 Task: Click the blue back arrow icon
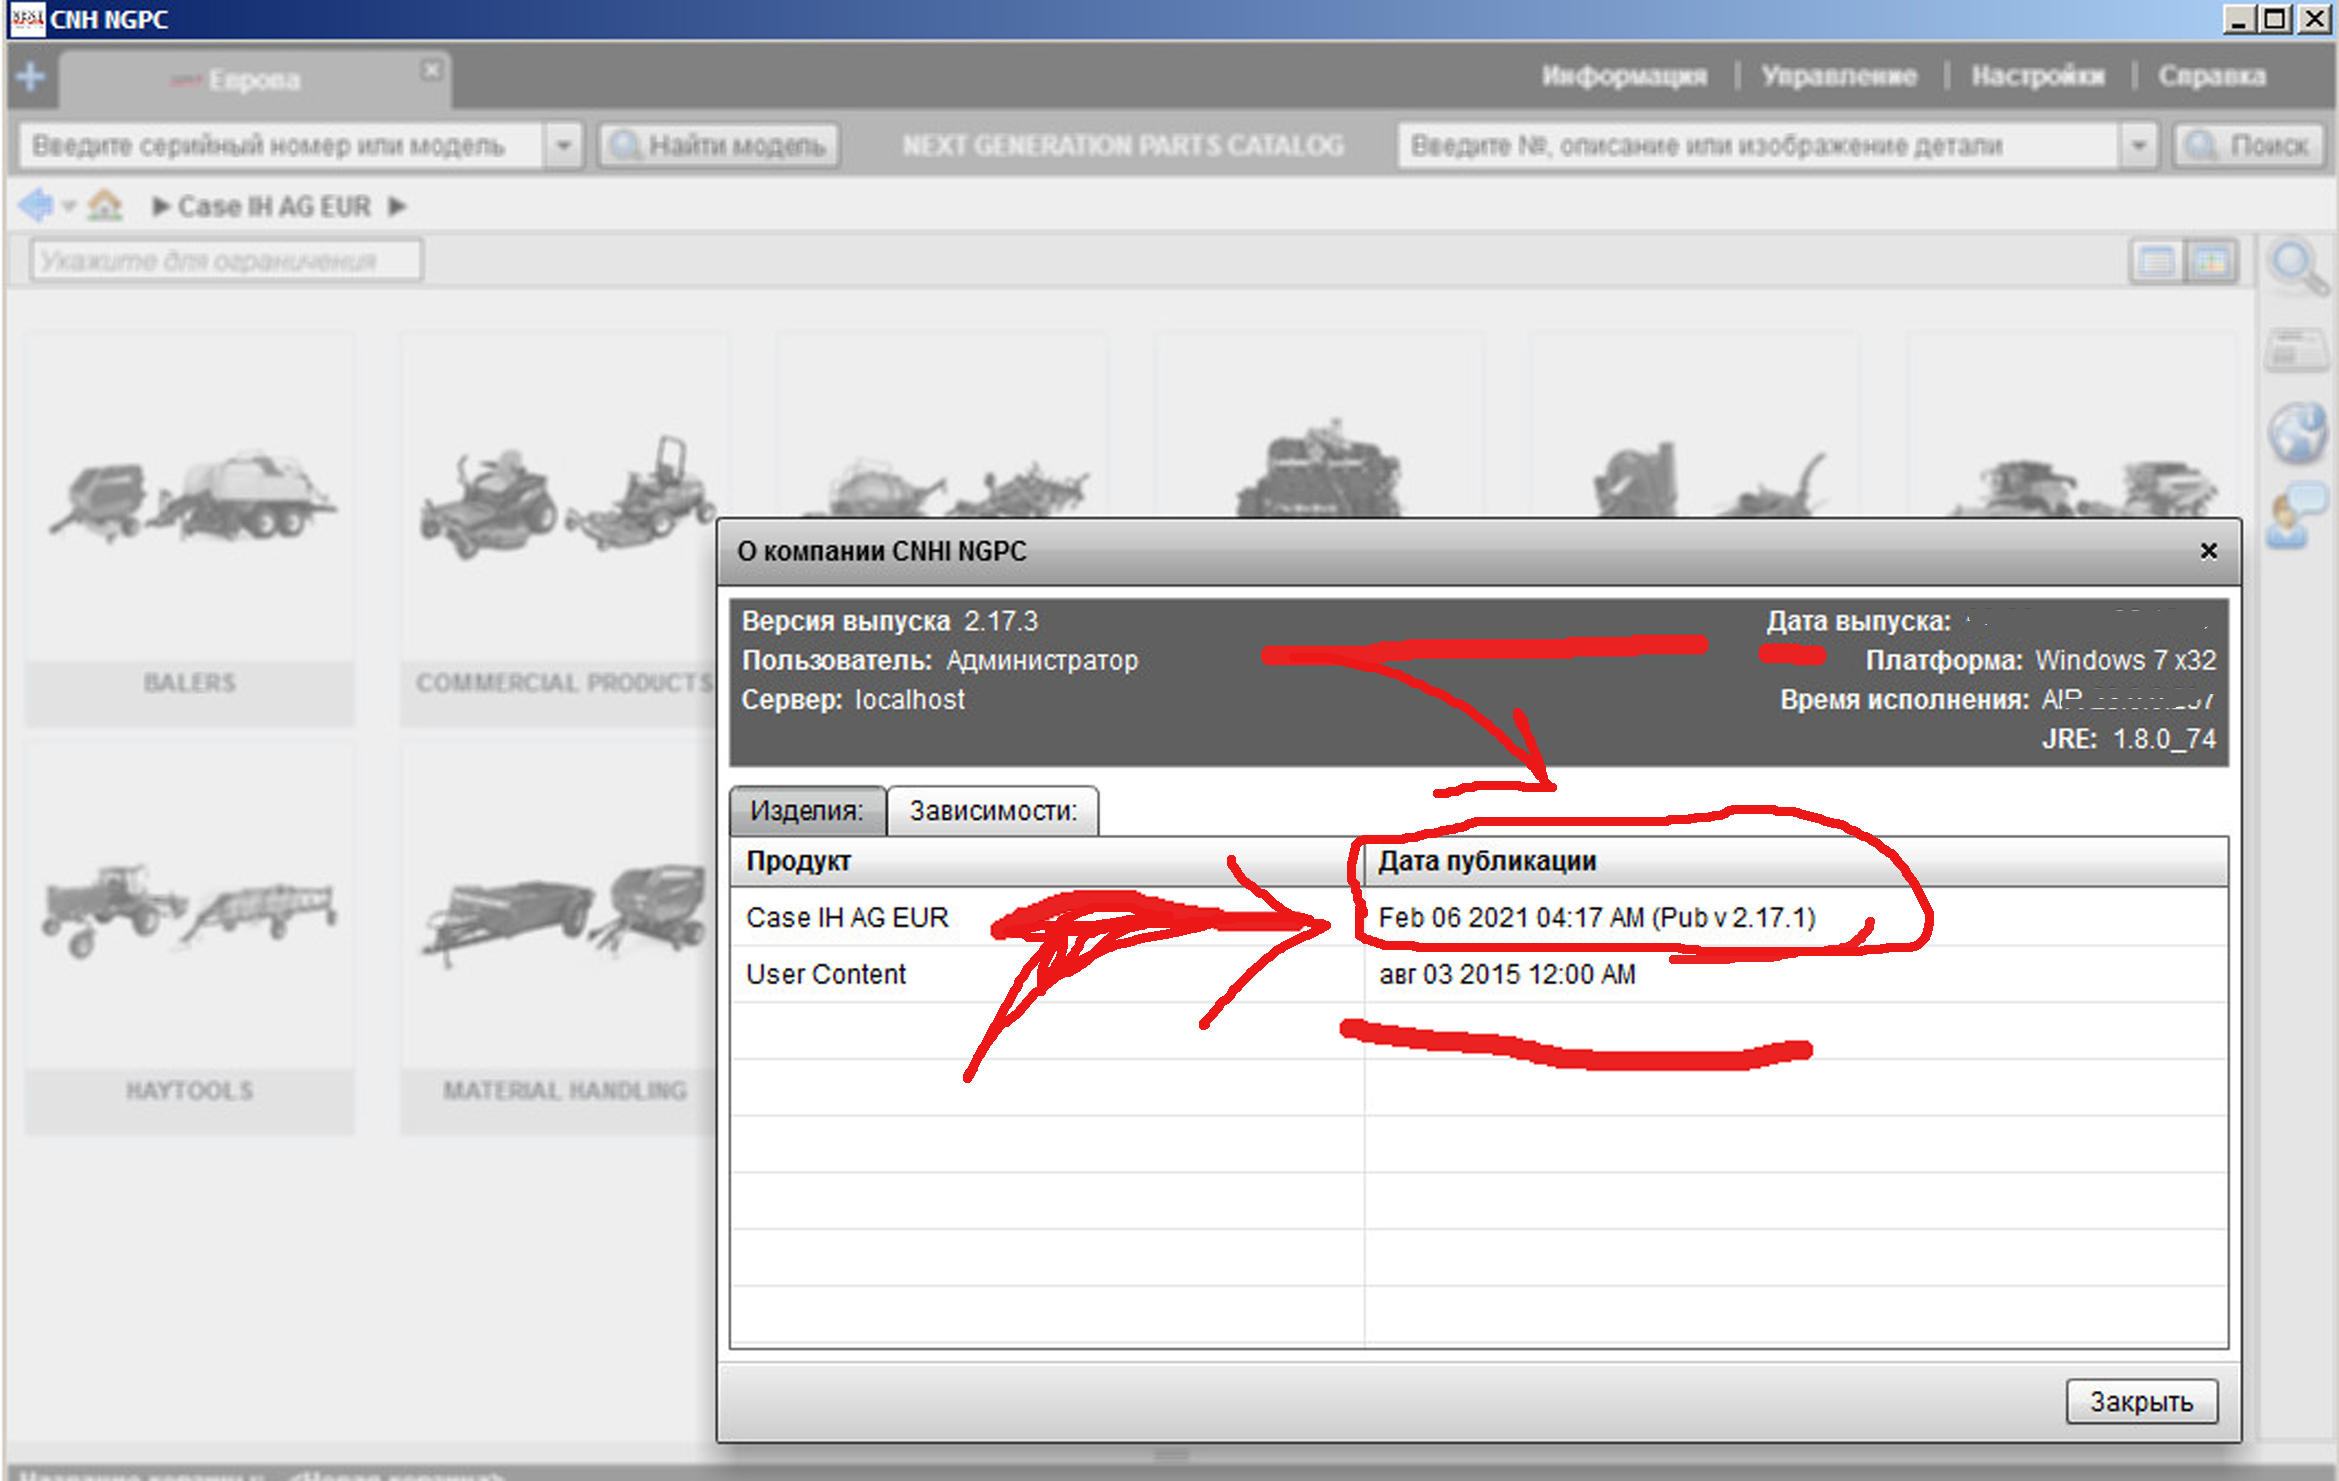tap(35, 206)
